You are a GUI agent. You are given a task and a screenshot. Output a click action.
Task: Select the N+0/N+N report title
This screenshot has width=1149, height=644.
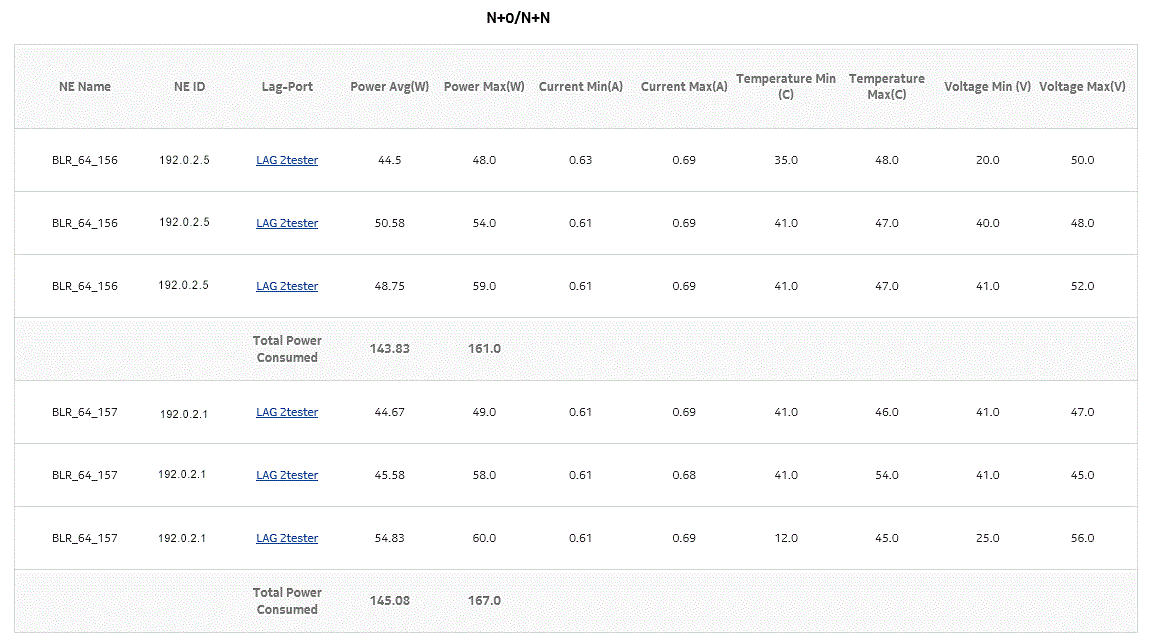pos(519,17)
